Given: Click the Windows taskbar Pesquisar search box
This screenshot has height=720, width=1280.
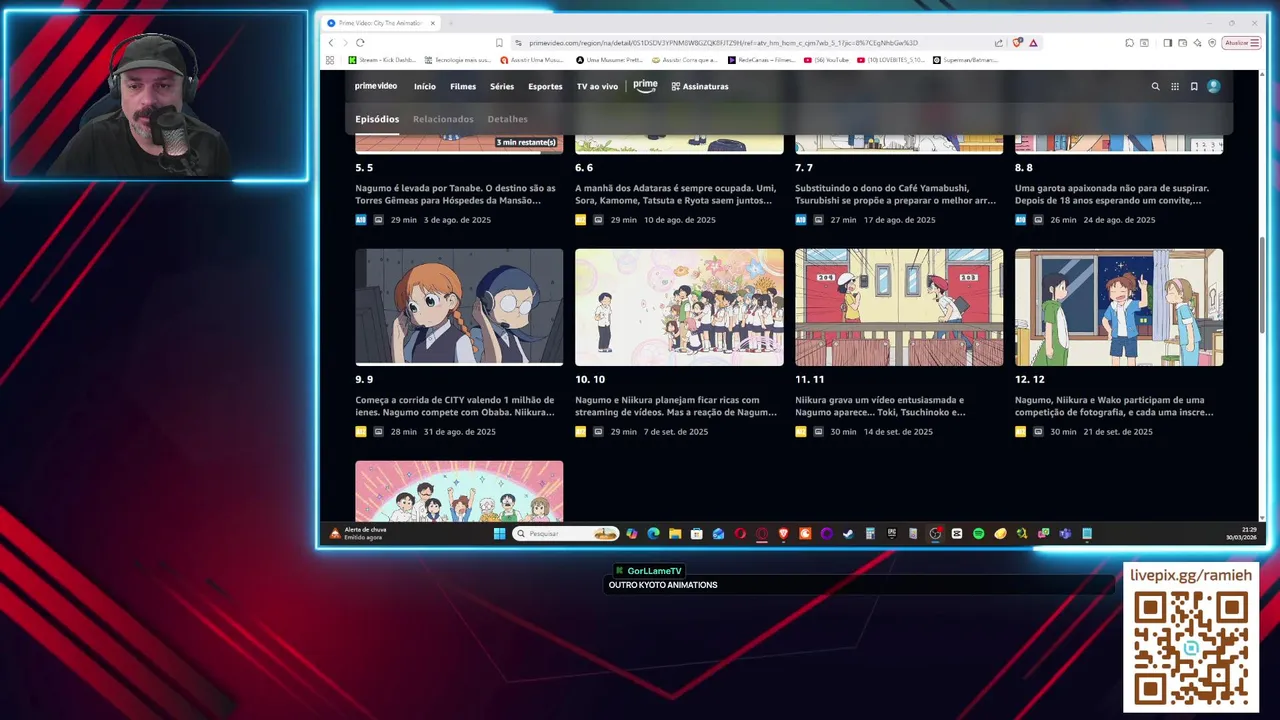Looking at the screenshot, I should pos(567,534).
